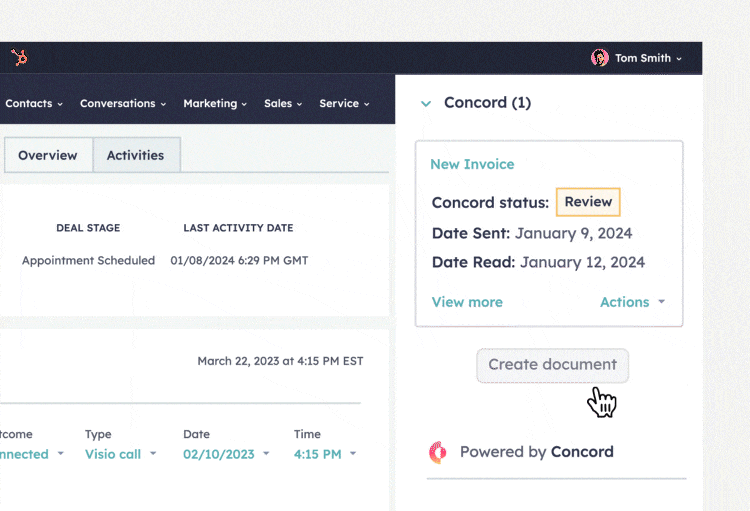
Task: Click the Review status badge
Action: 588,202
